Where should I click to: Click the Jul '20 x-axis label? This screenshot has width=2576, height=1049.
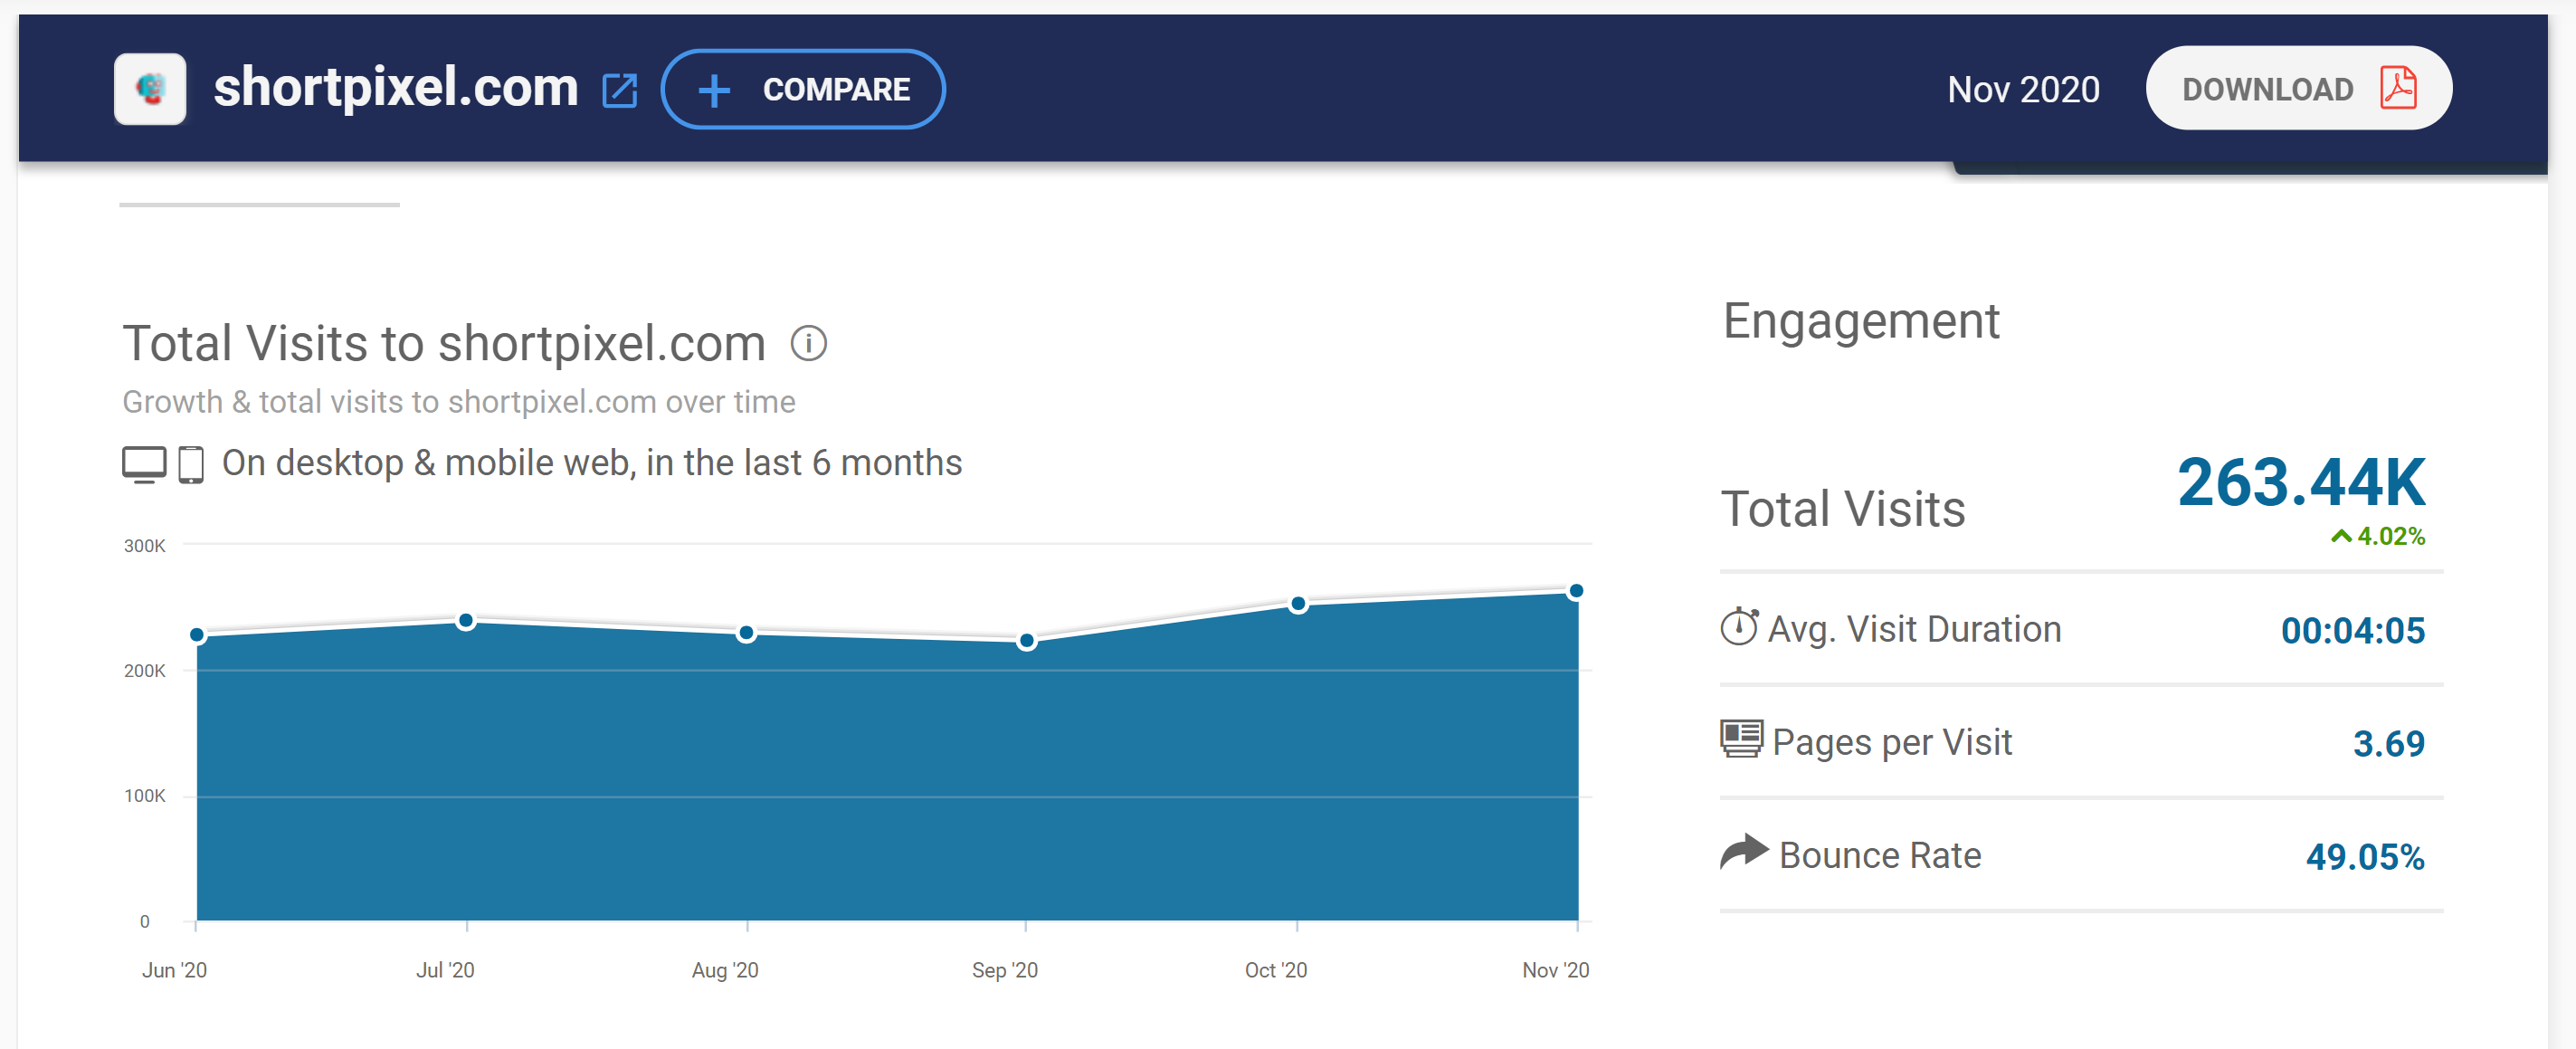[x=445, y=970]
